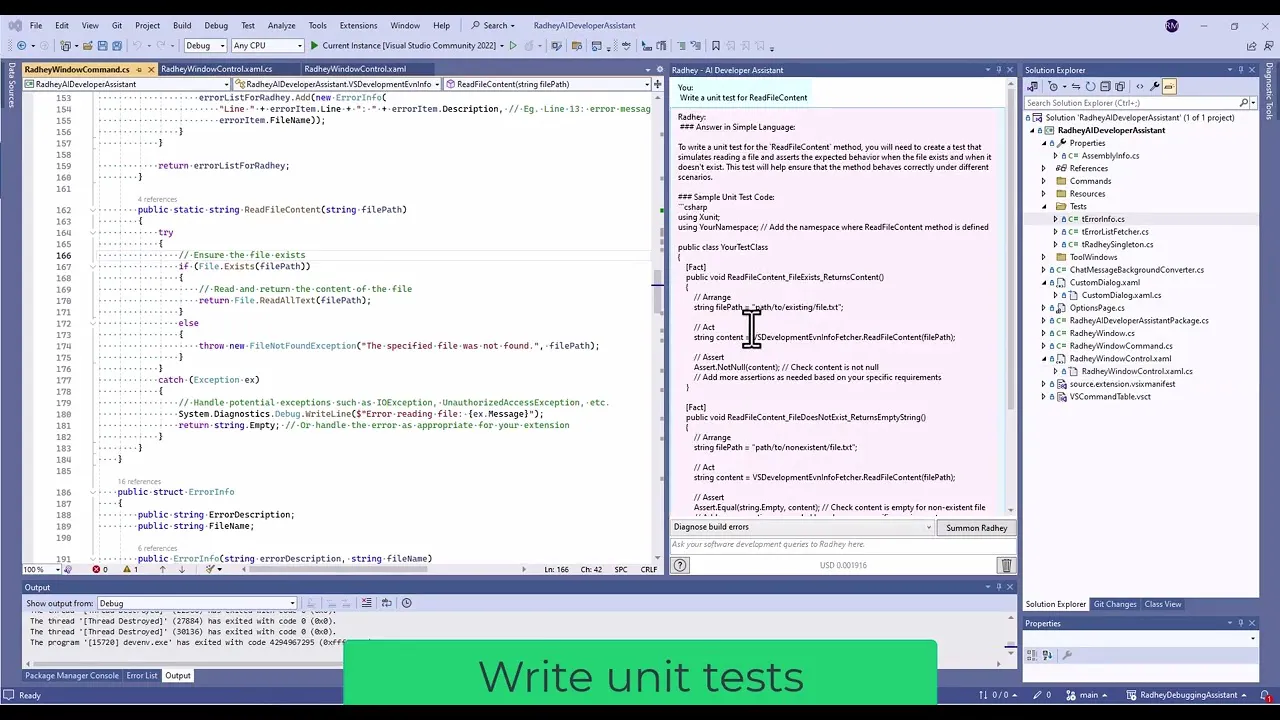Toggle the Categorized view in Properties panel

1033,655
